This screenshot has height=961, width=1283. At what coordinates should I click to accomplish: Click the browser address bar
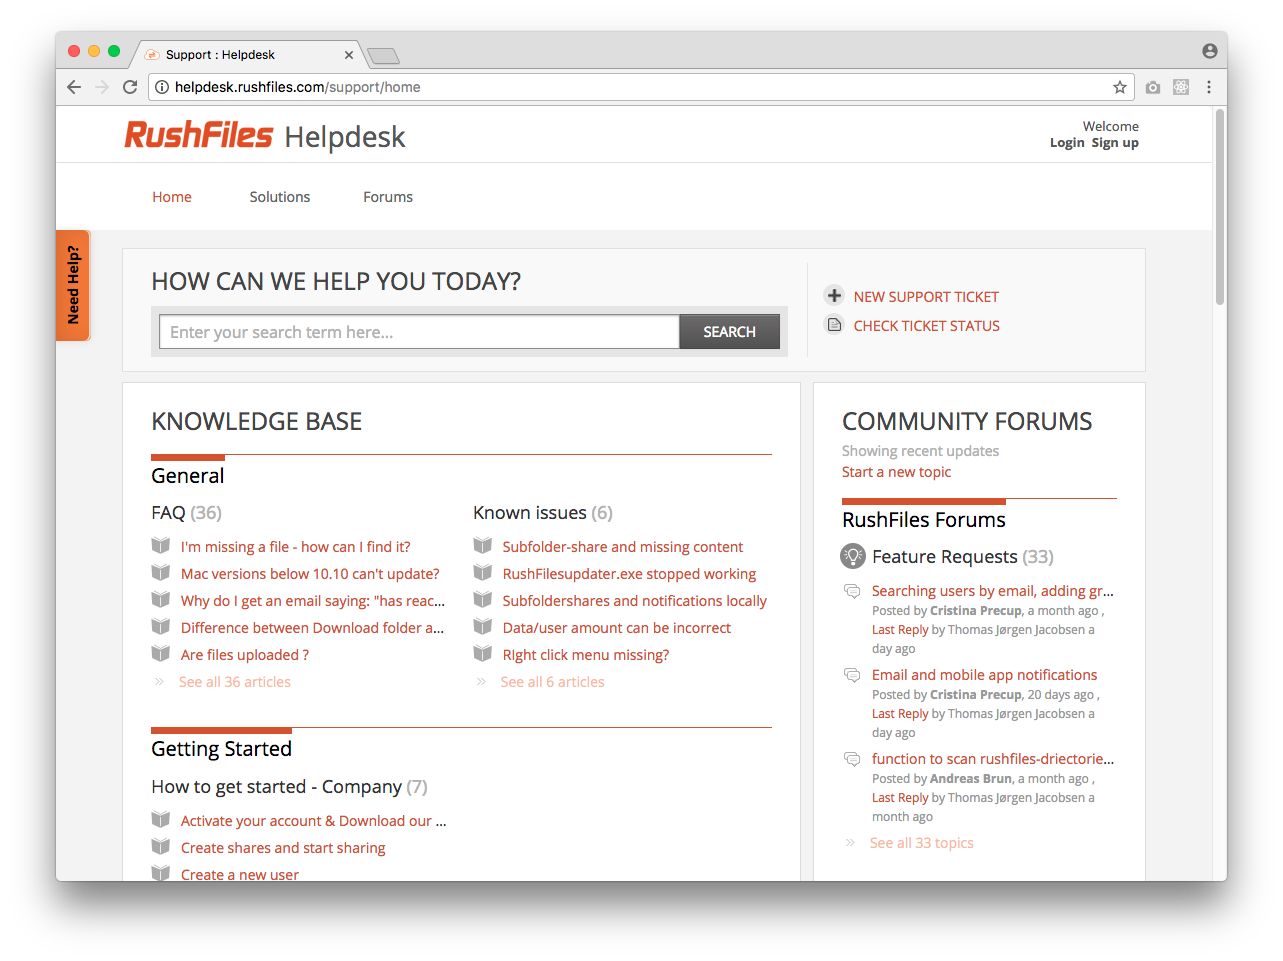(640, 87)
